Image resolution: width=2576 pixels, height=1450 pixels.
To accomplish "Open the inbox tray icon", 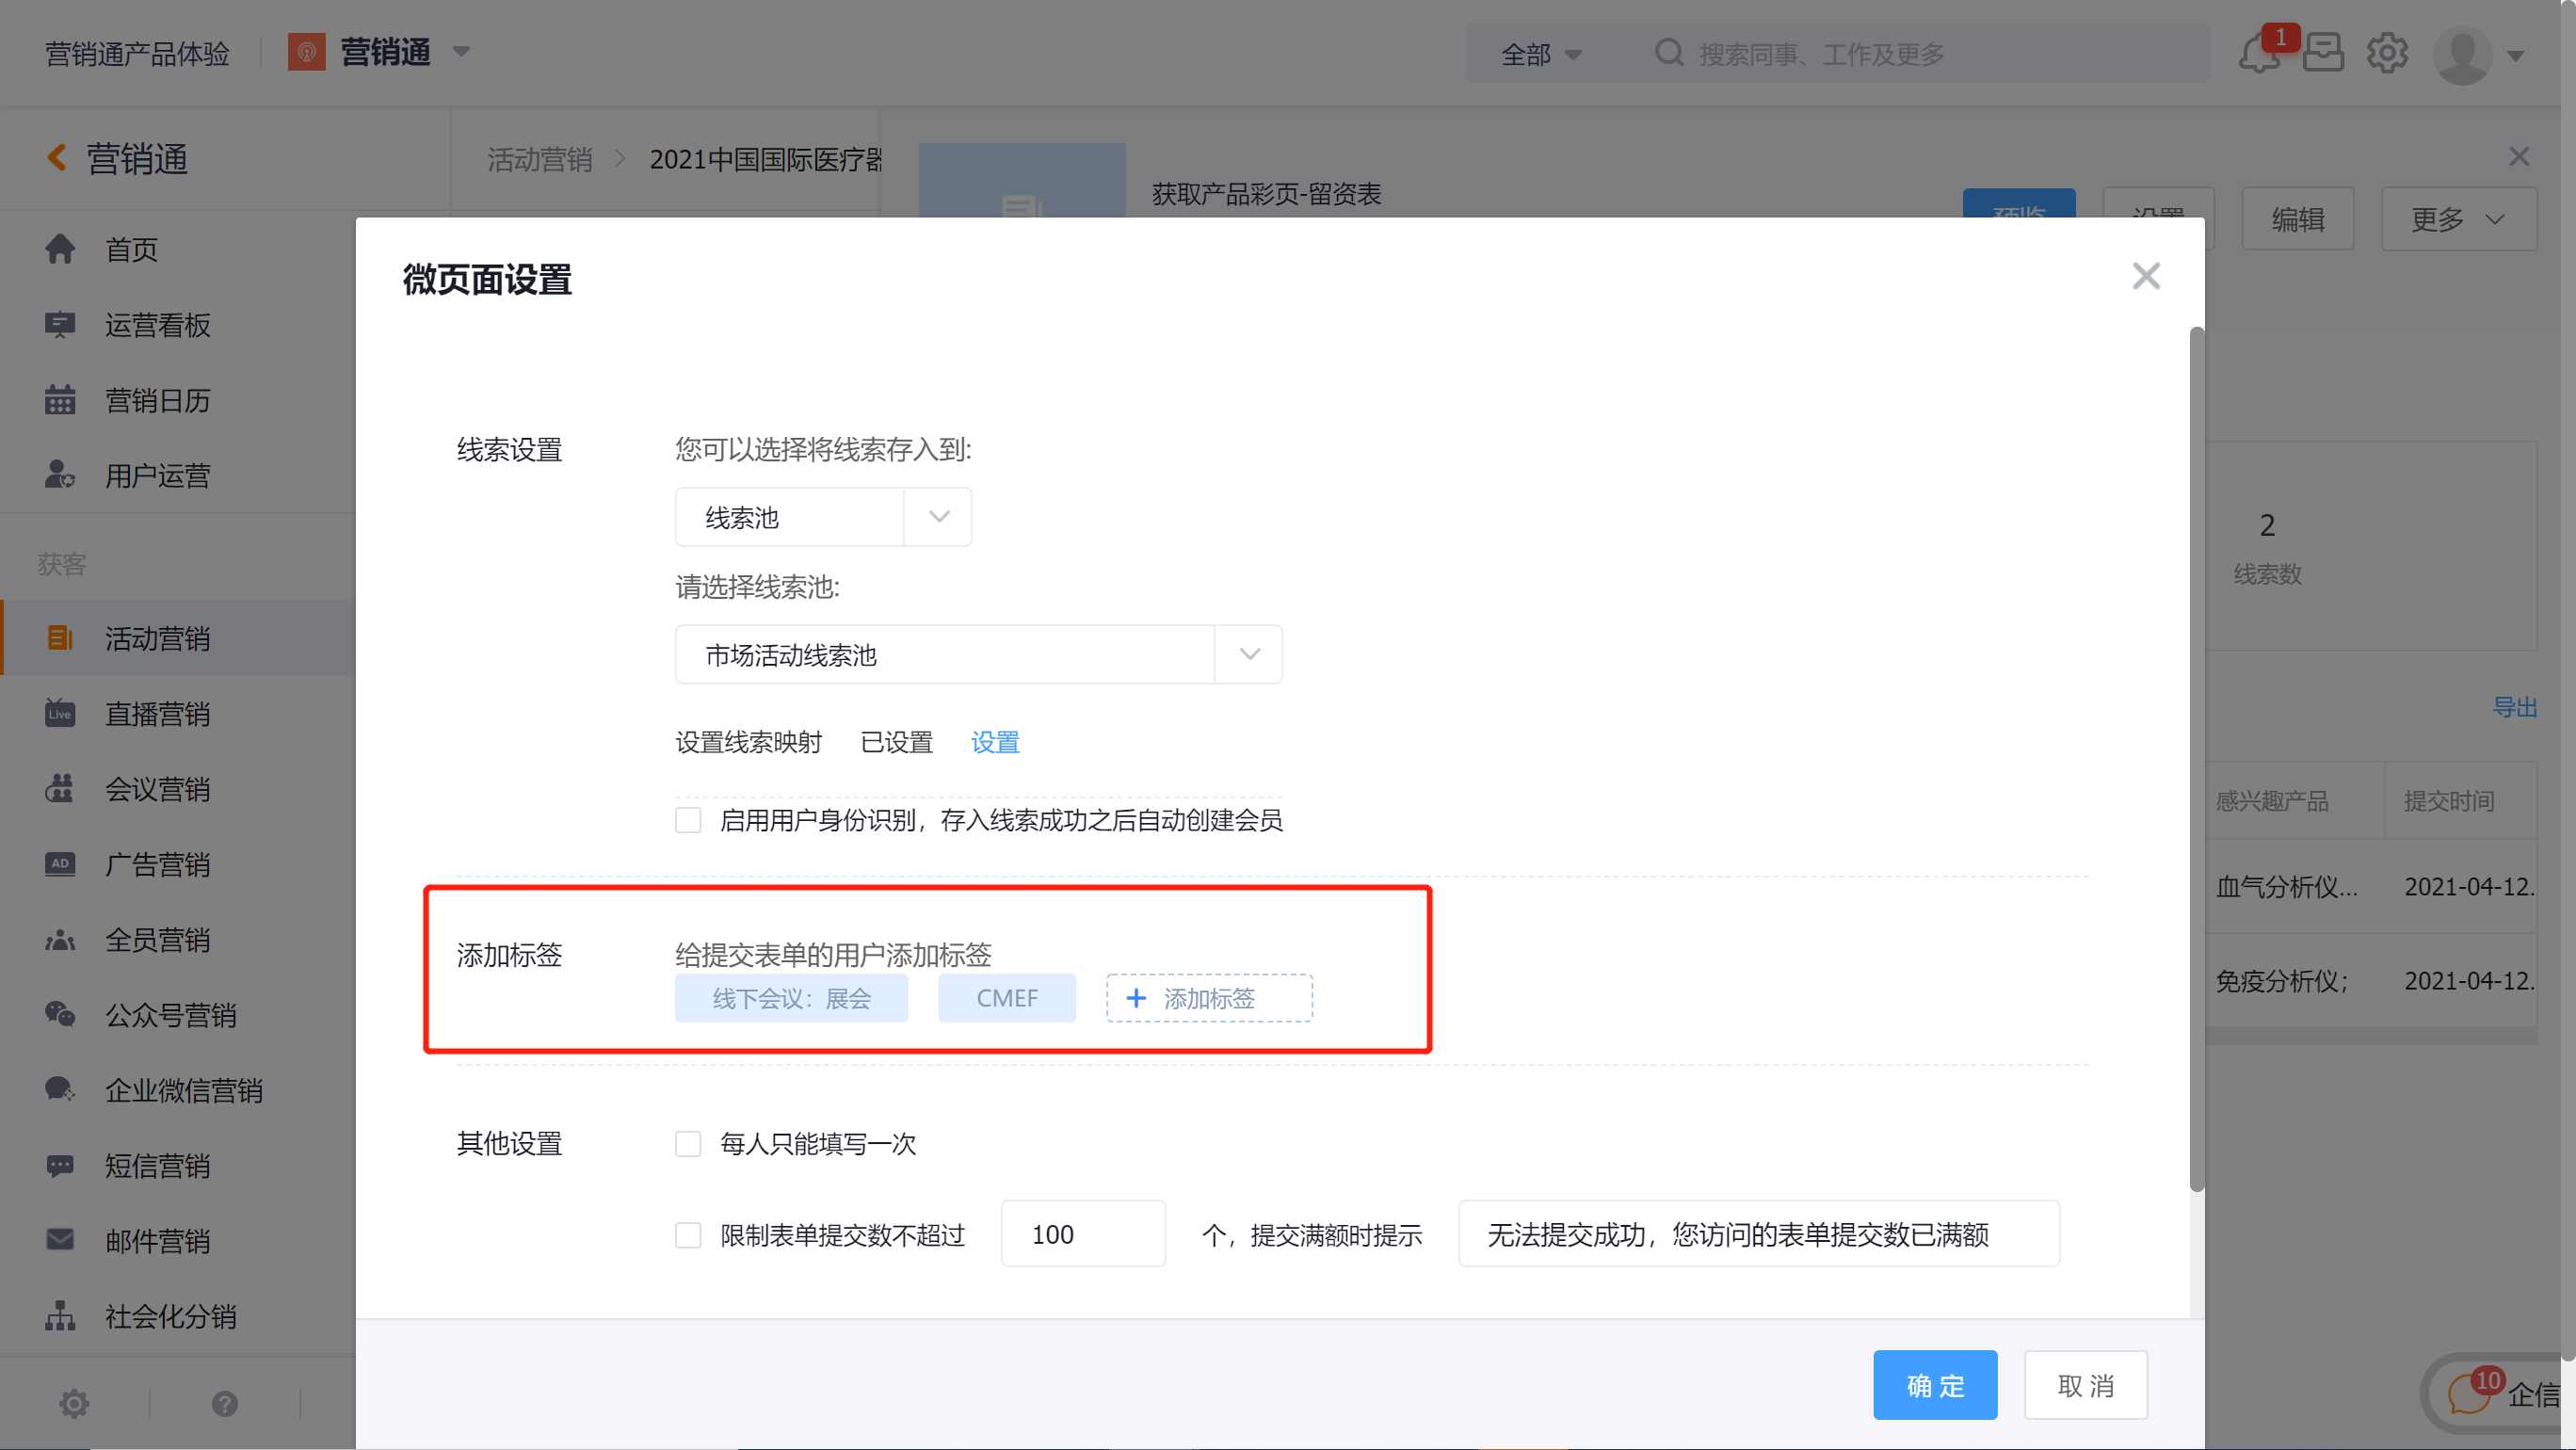I will [x=2322, y=54].
